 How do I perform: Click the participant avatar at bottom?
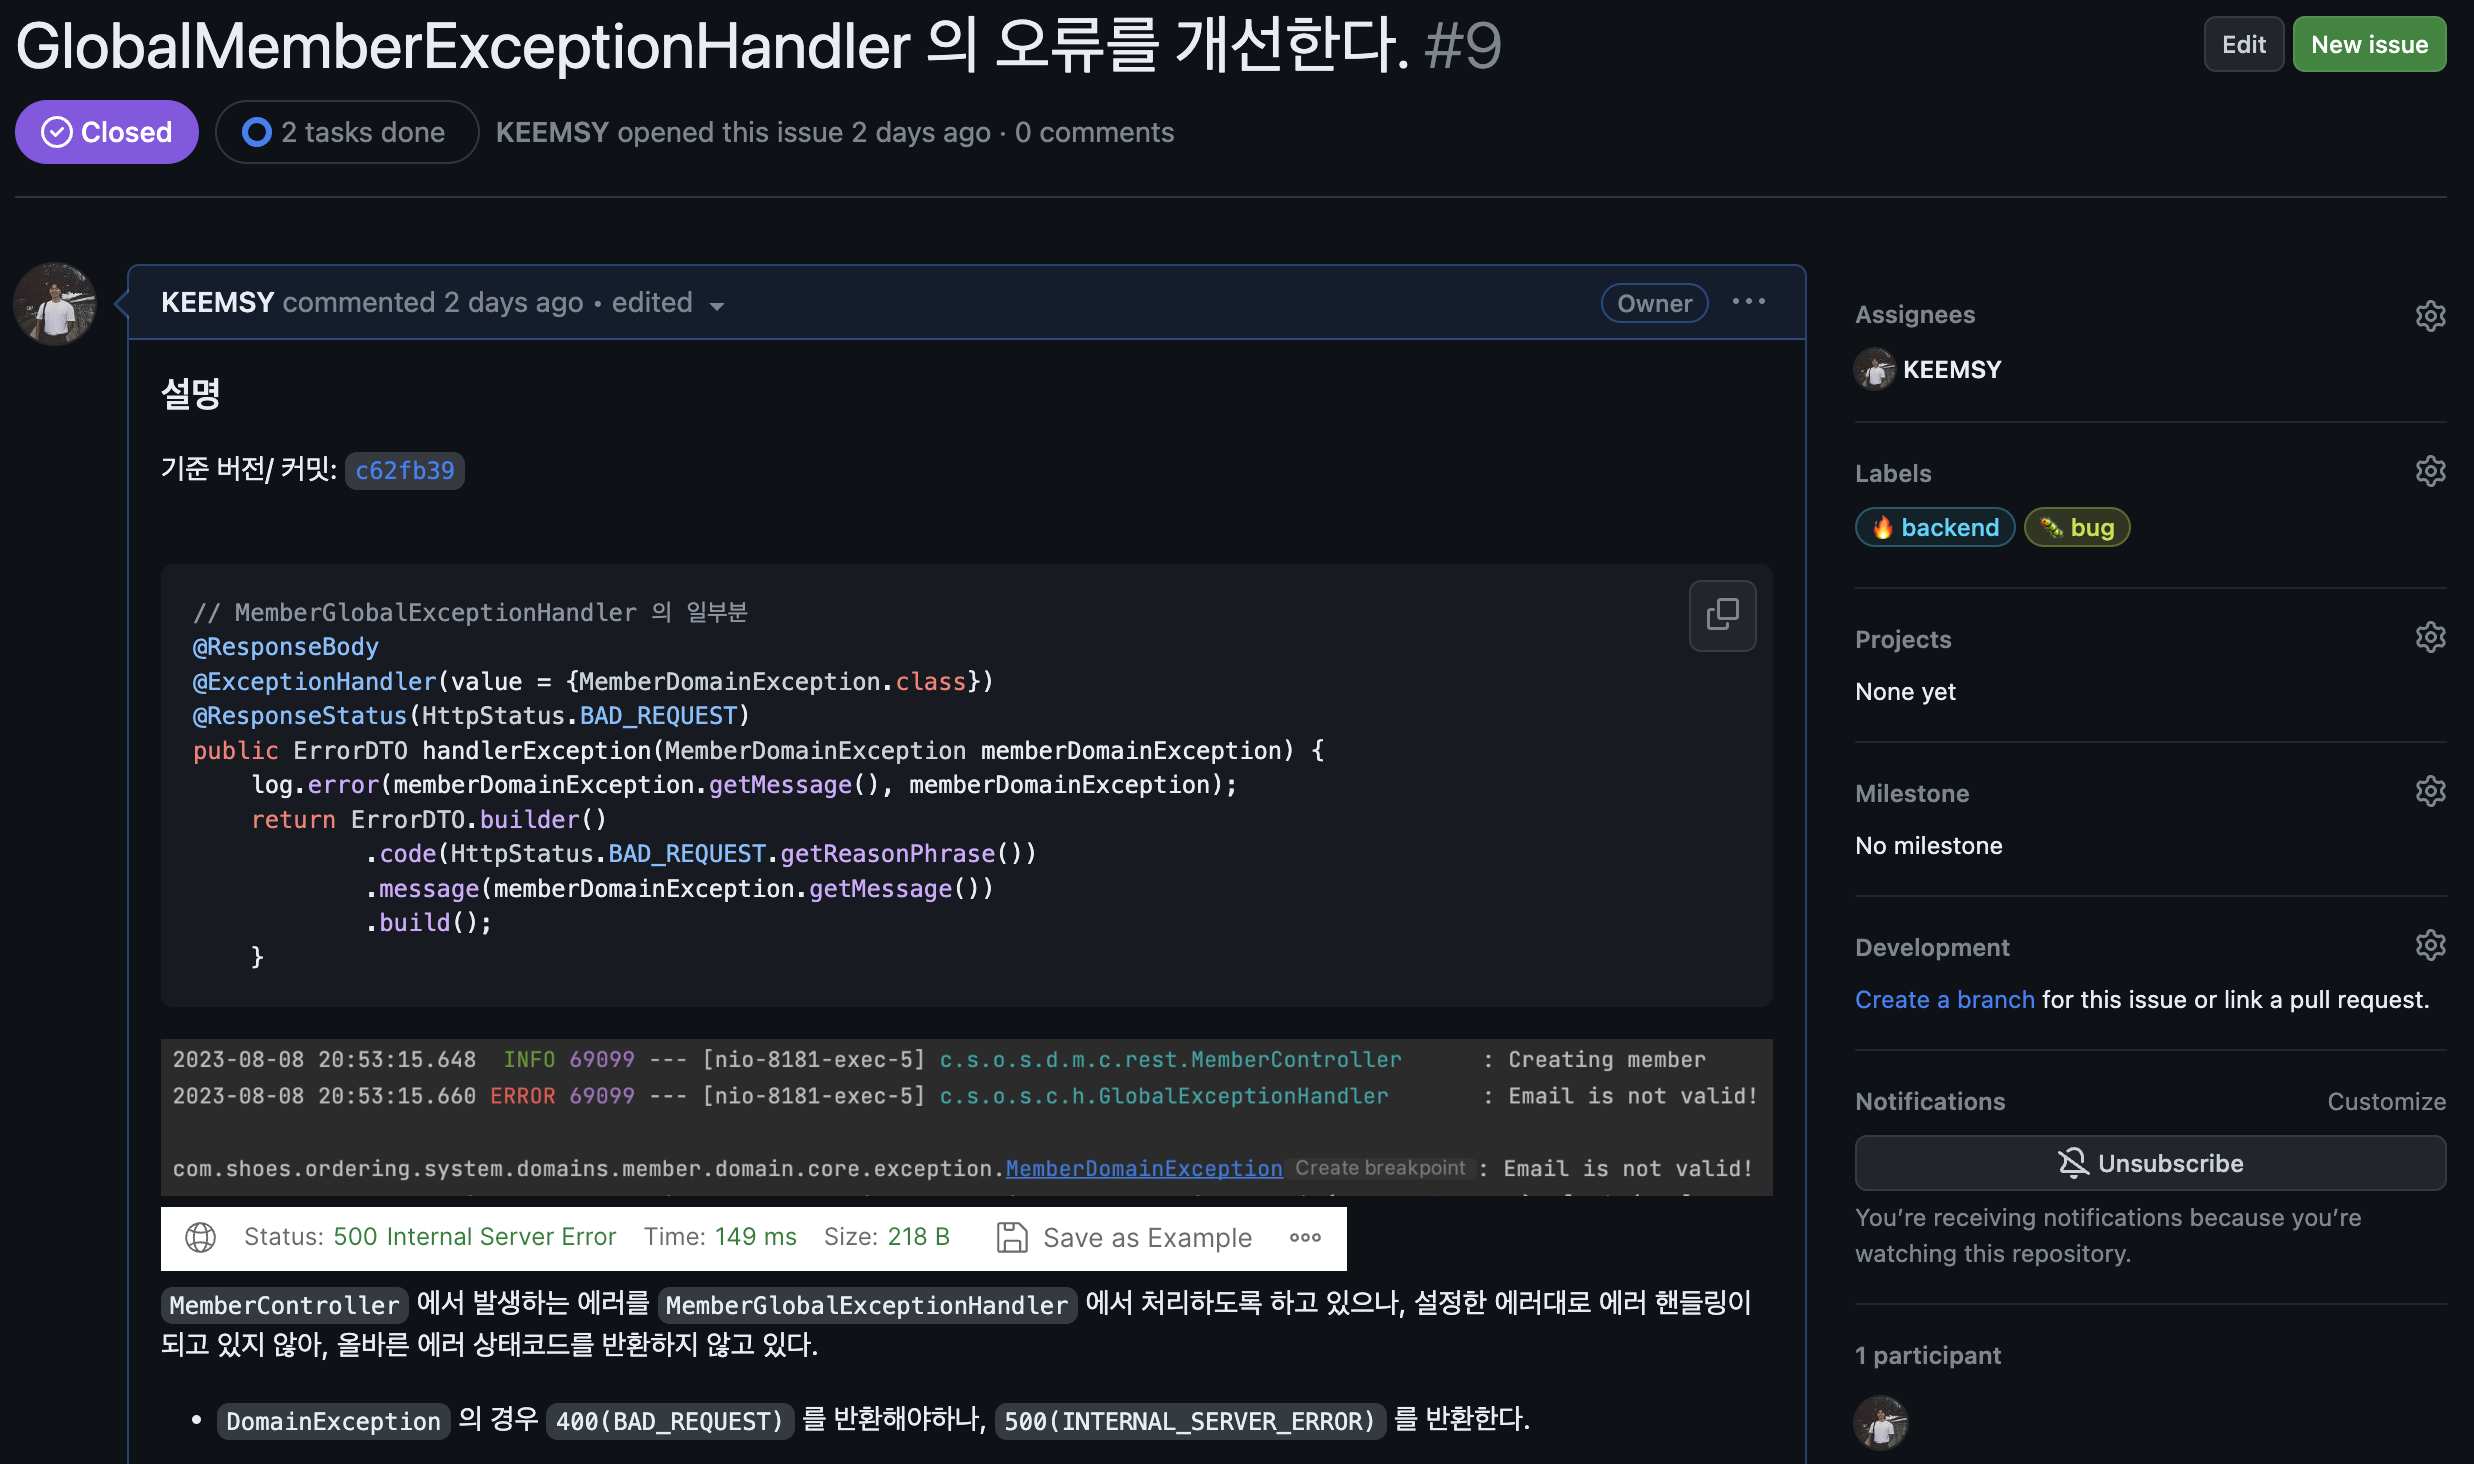click(x=1881, y=1422)
